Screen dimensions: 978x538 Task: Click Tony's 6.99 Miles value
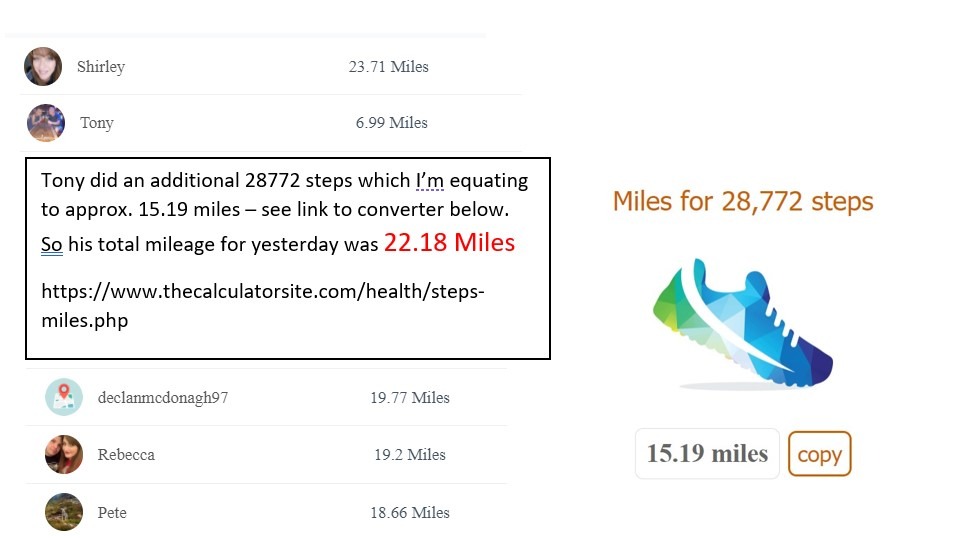click(391, 123)
